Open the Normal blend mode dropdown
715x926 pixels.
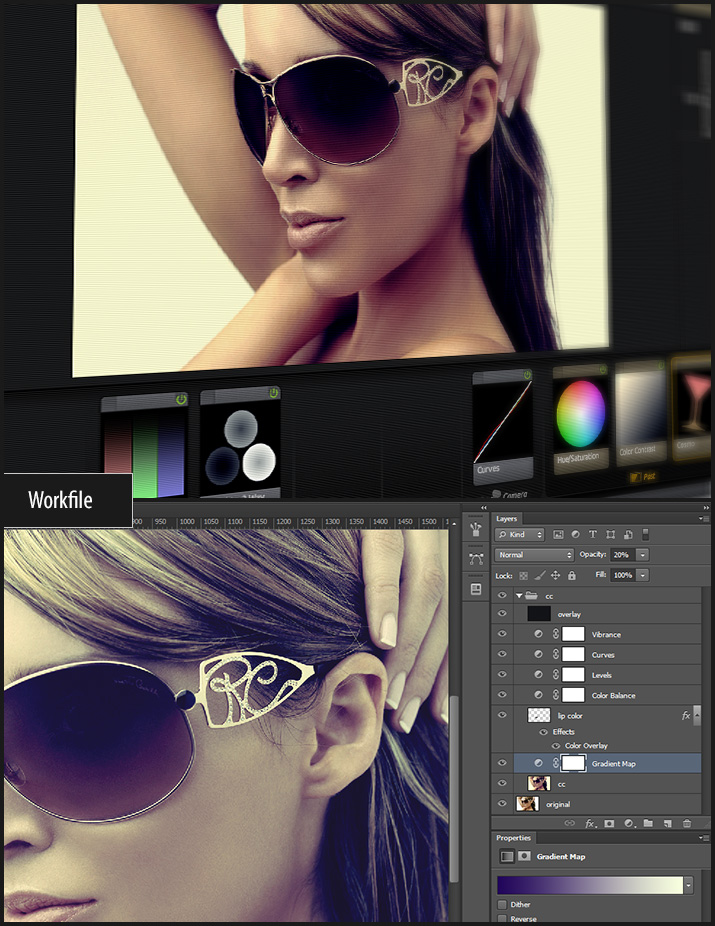pyautogui.click(x=535, y=555)
